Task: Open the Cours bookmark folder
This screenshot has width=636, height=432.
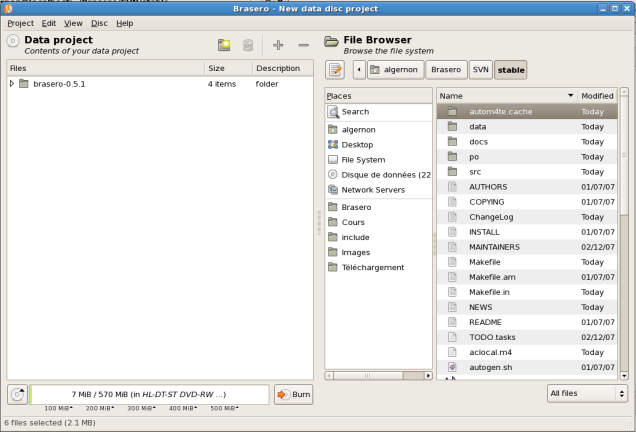Action: point(378,222)
